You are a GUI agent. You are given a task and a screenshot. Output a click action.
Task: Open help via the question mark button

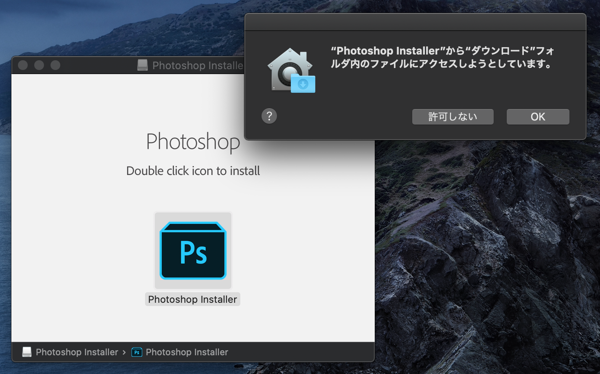pyautogui.click(x=269, y=116)
